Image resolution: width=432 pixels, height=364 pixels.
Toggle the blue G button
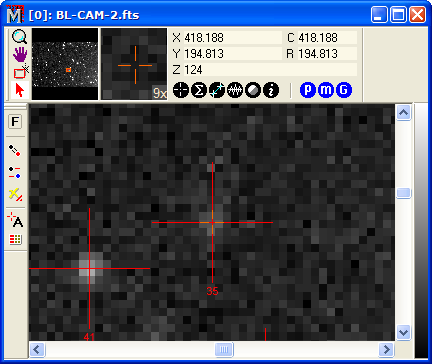click(344, 90)
